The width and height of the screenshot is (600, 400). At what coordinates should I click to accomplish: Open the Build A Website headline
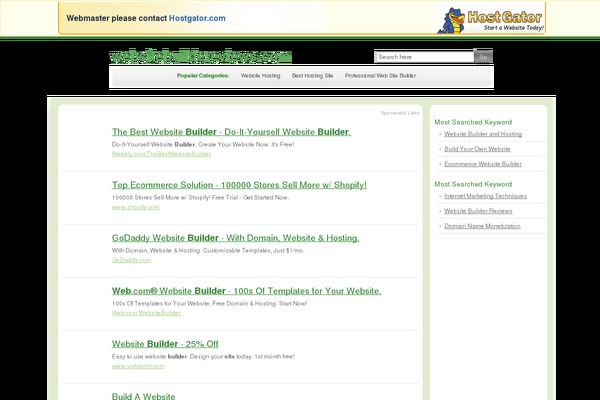143,396
